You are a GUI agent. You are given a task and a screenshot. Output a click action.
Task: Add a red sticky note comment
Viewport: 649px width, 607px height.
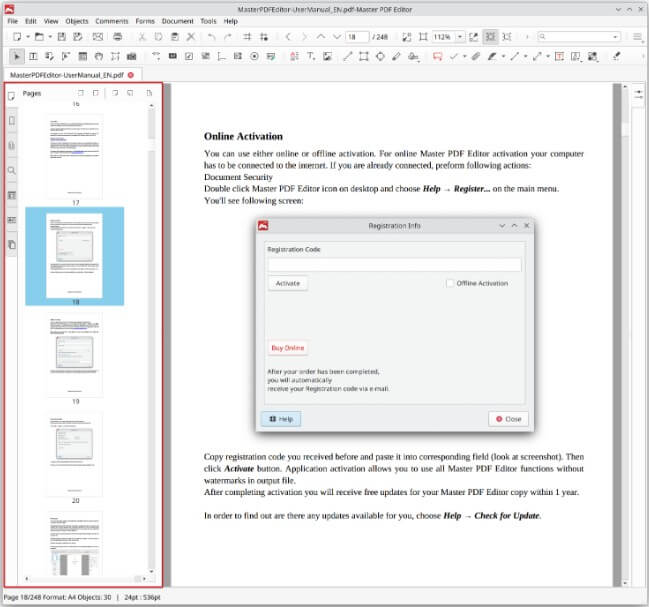tap(437, 56)
